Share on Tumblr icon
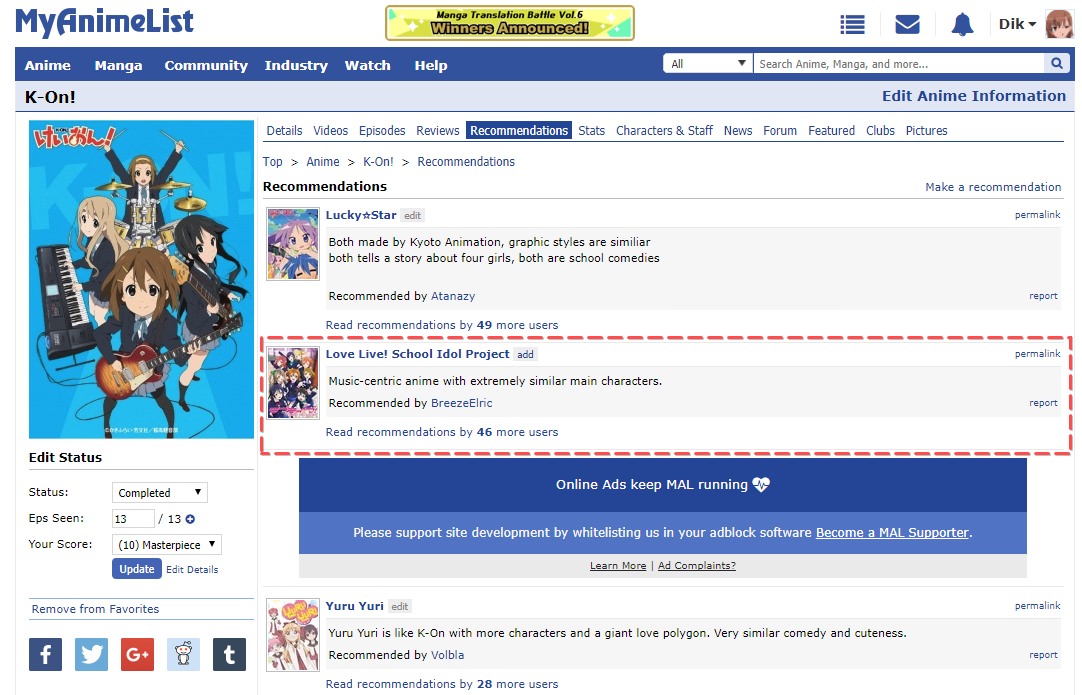 coord(229,654)
